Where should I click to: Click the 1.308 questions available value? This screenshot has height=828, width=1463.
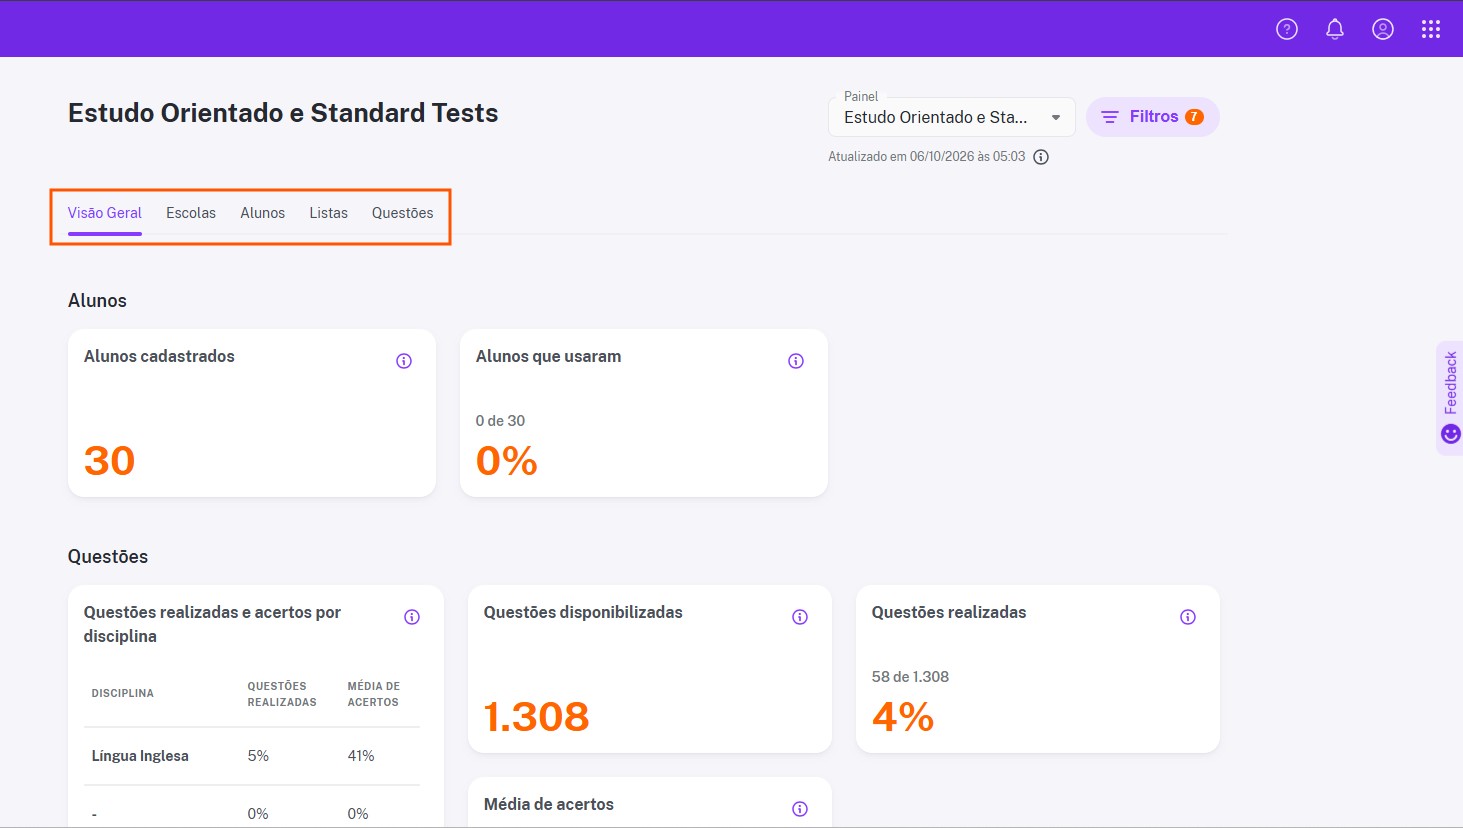click(x=537, y=717)
